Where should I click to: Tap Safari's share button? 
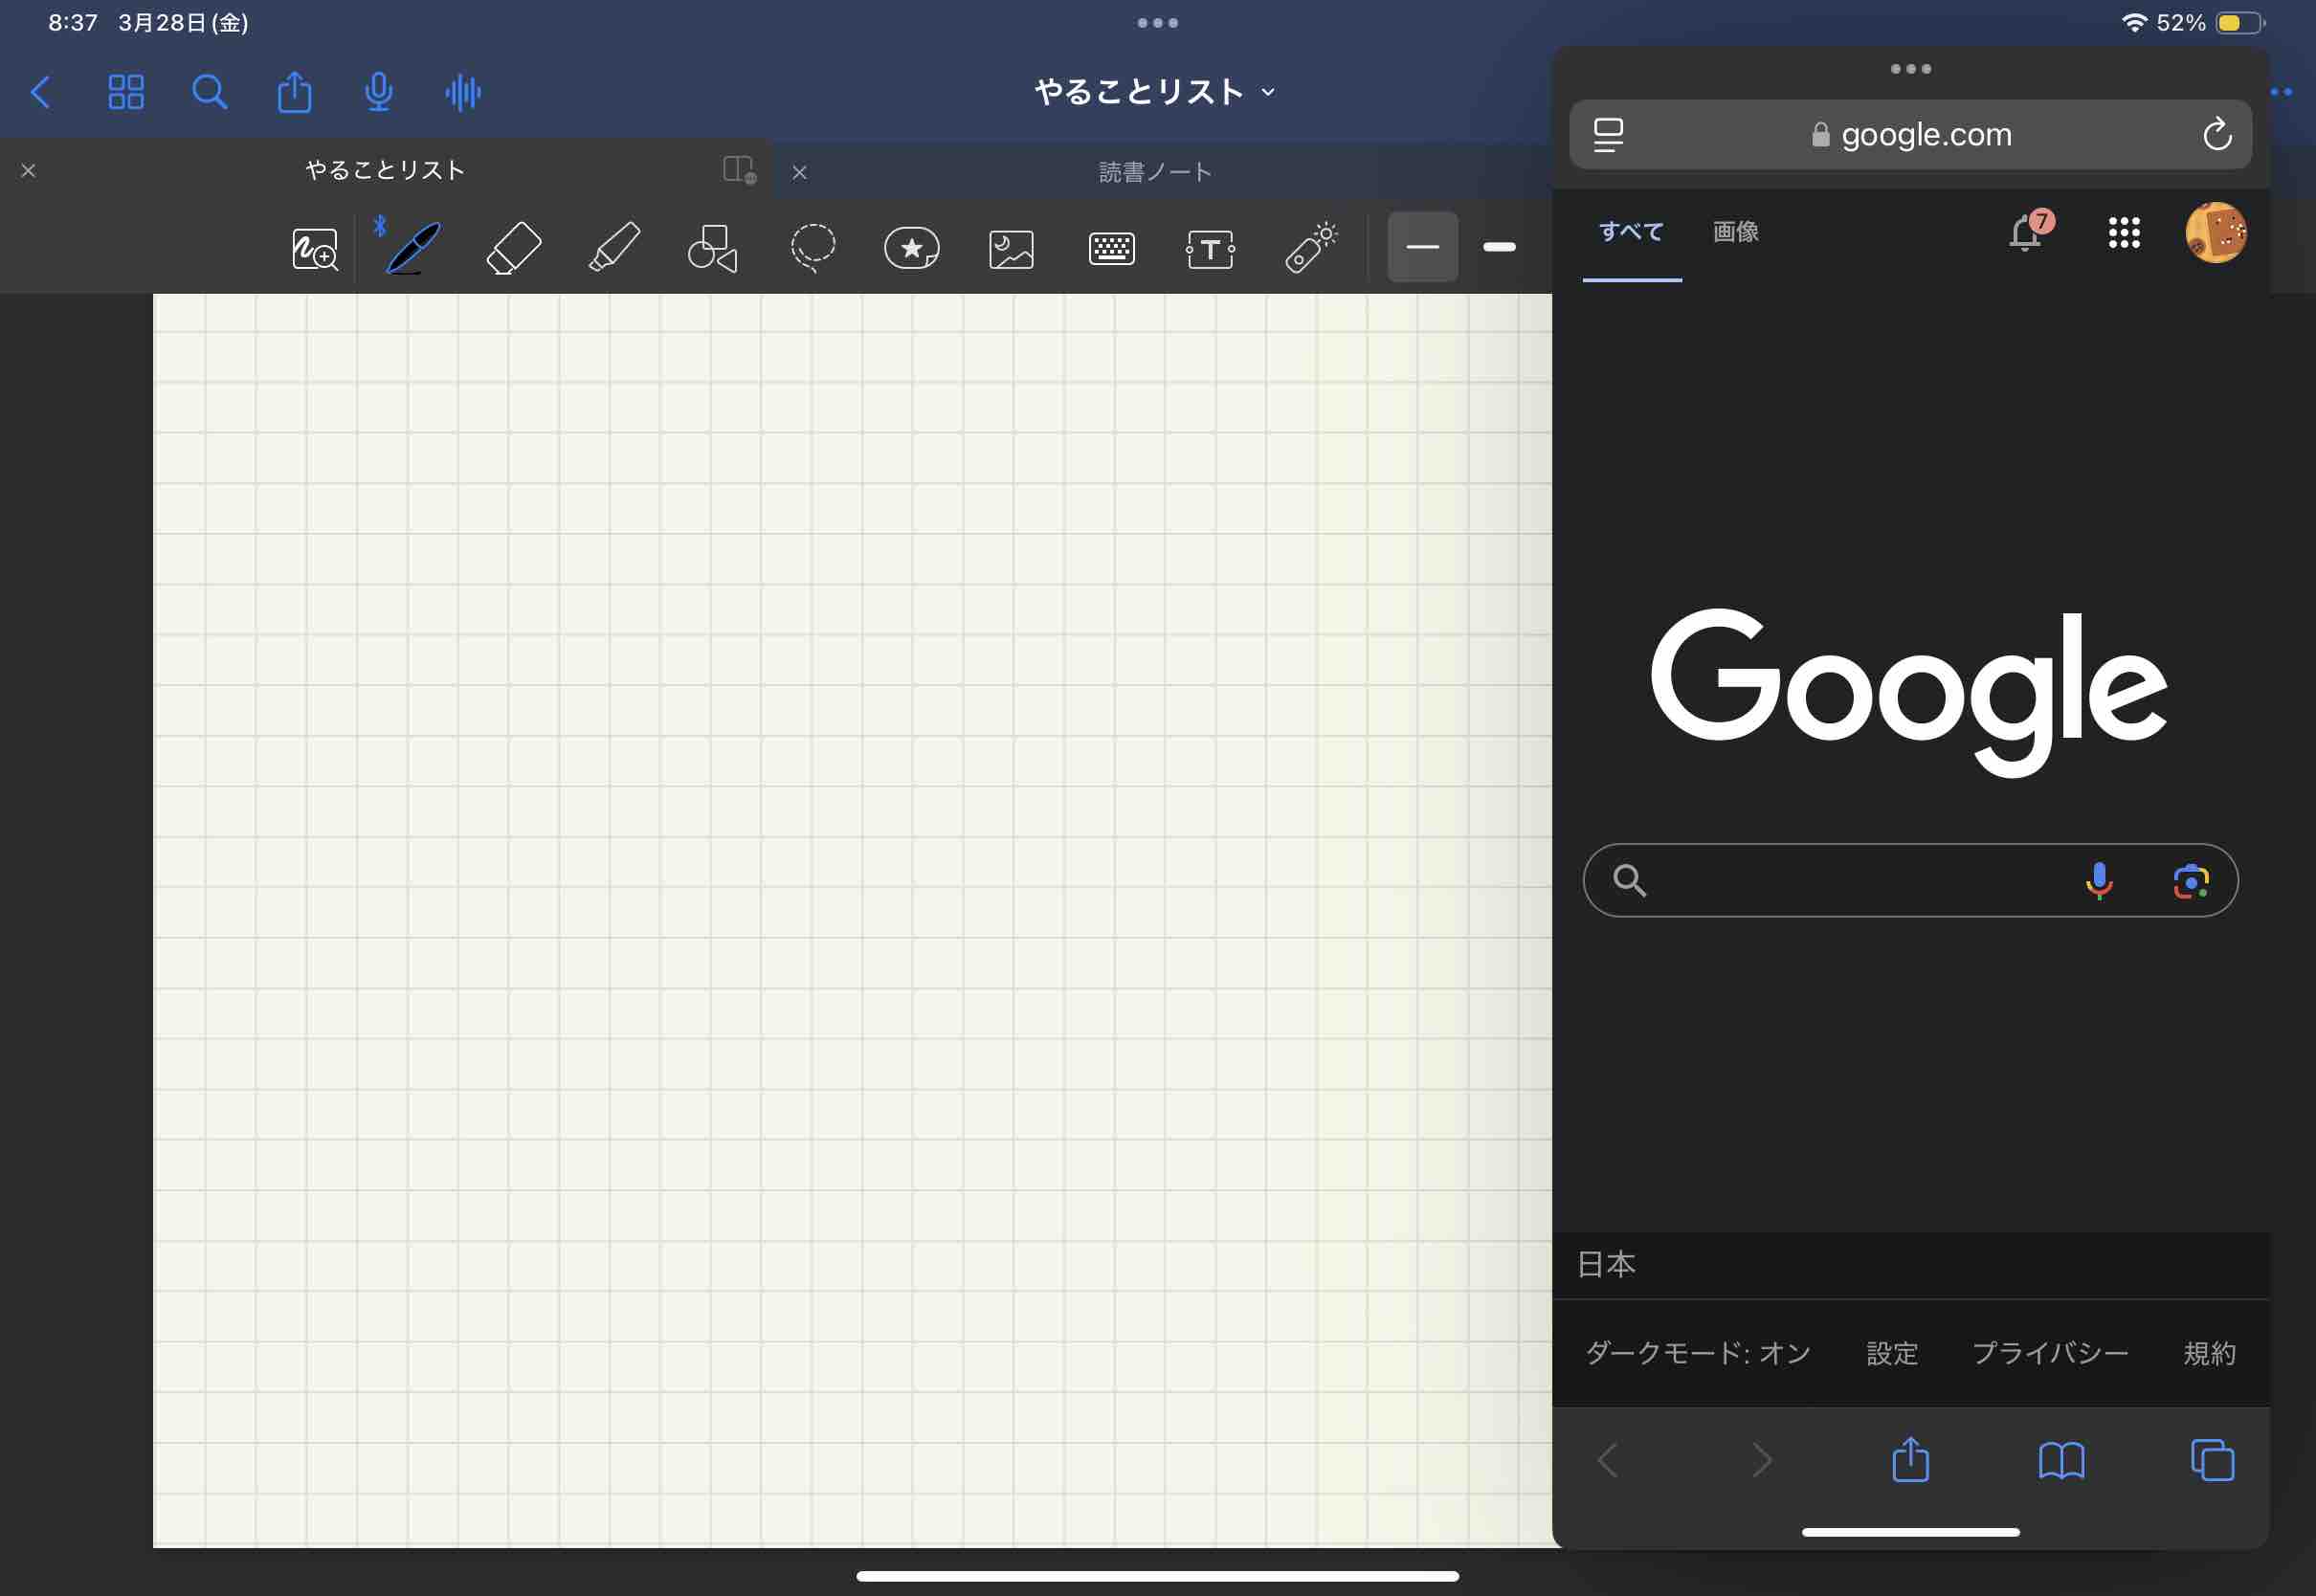[1910, 1459]
